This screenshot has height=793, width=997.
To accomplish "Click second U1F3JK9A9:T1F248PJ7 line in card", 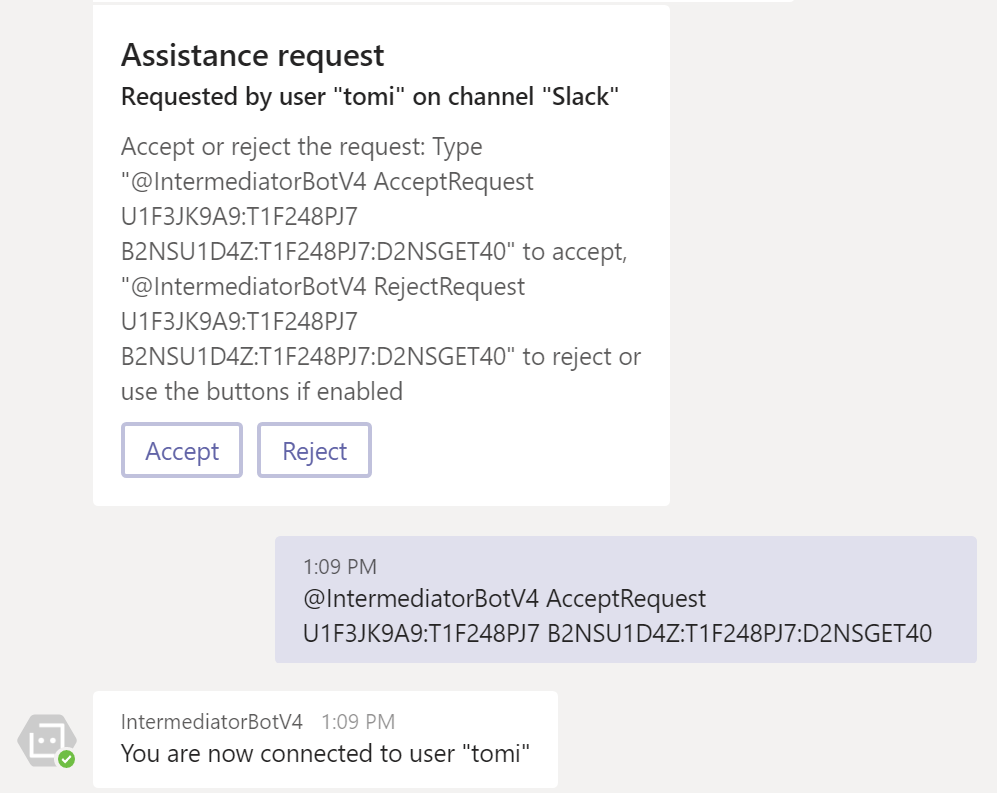I will (x=239, y=322).
